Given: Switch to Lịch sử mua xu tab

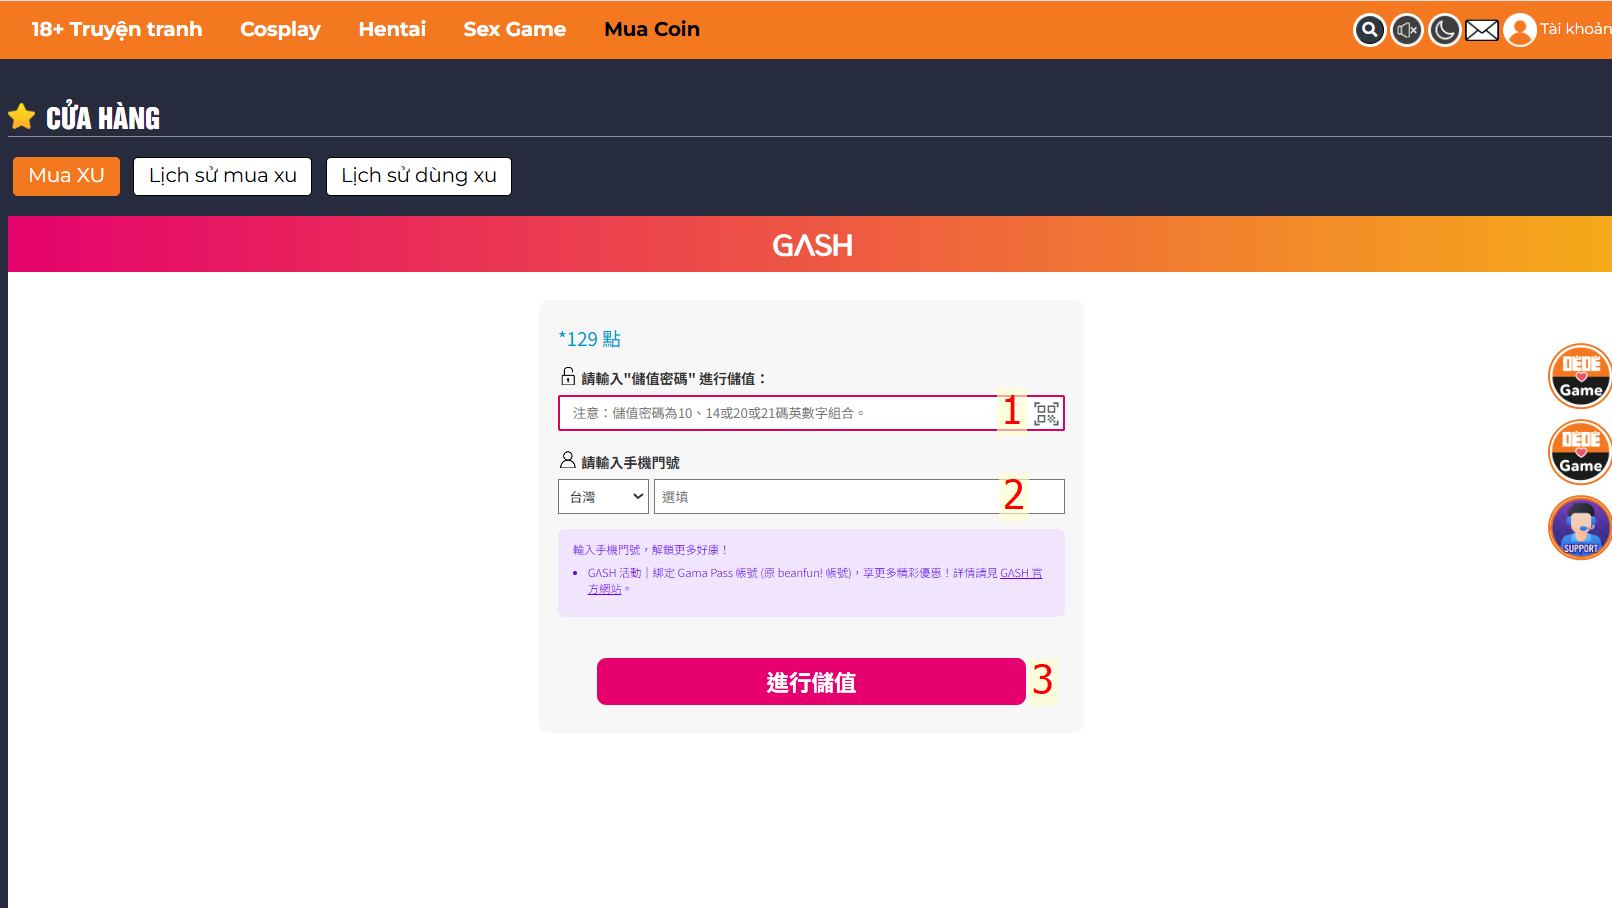Looking at the screenshot, I should pos(222,176).
